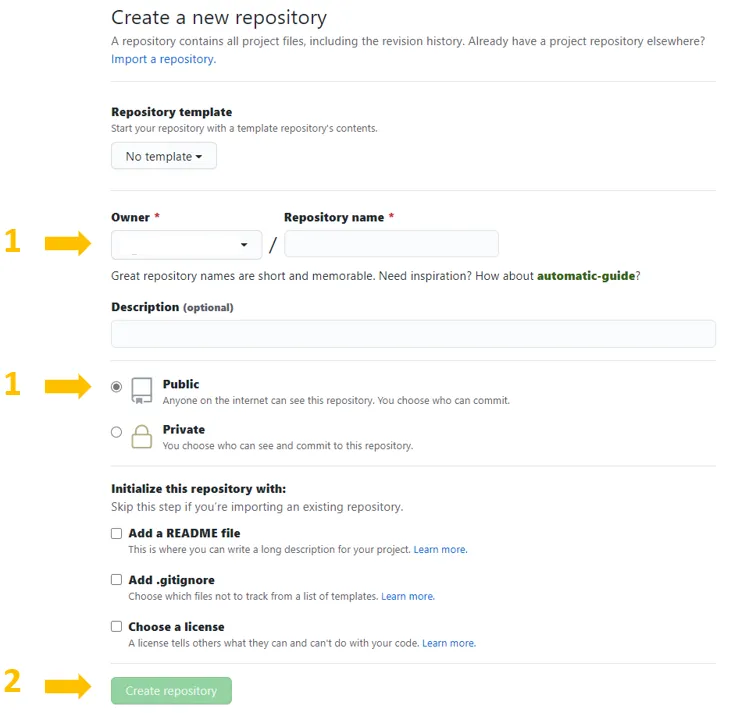Click the Create repository button

pyautogui.click(x=171, y=691)
